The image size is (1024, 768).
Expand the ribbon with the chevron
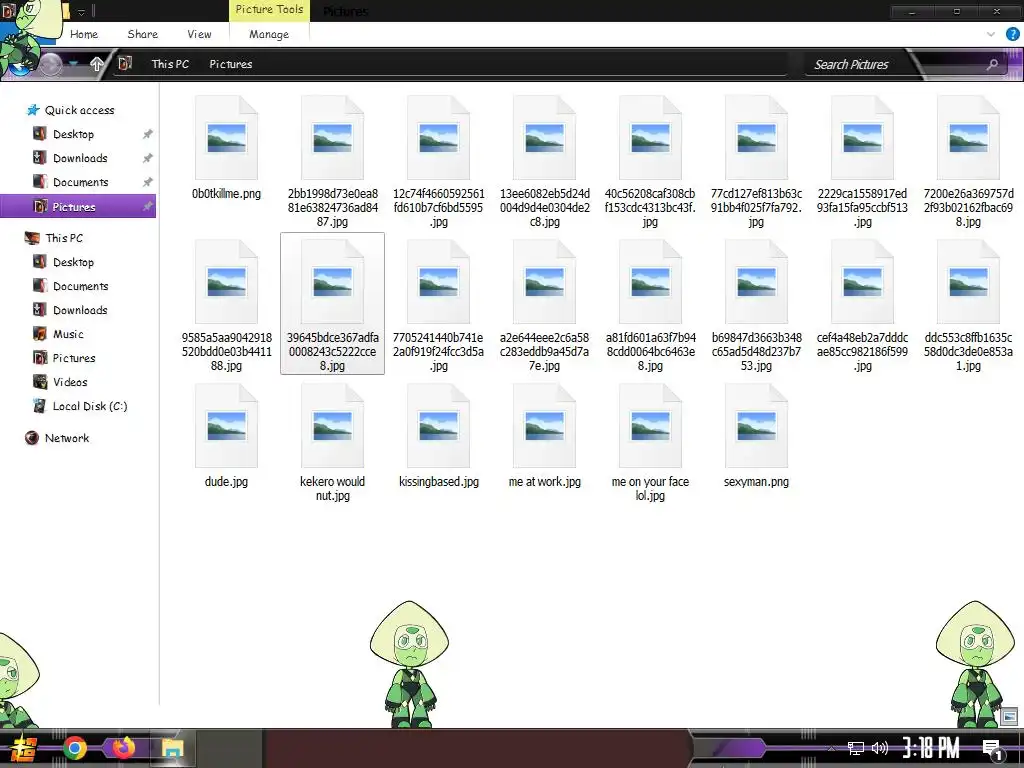[991, 34]
